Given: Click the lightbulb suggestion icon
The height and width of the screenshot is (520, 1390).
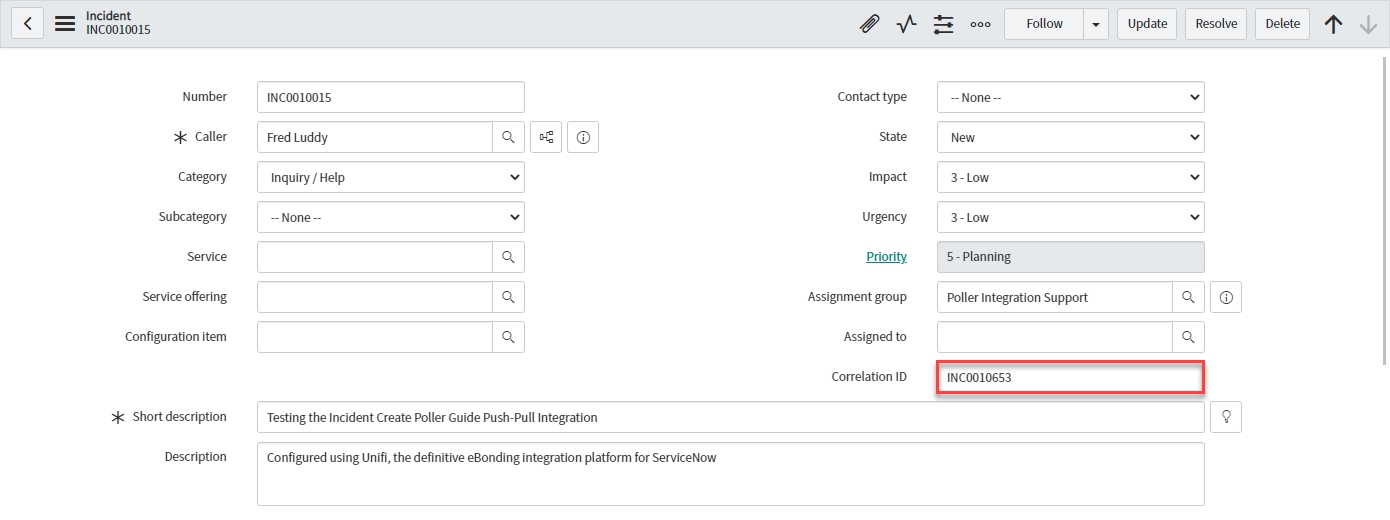Looking at the screenshot, I should click(1226, 417).
